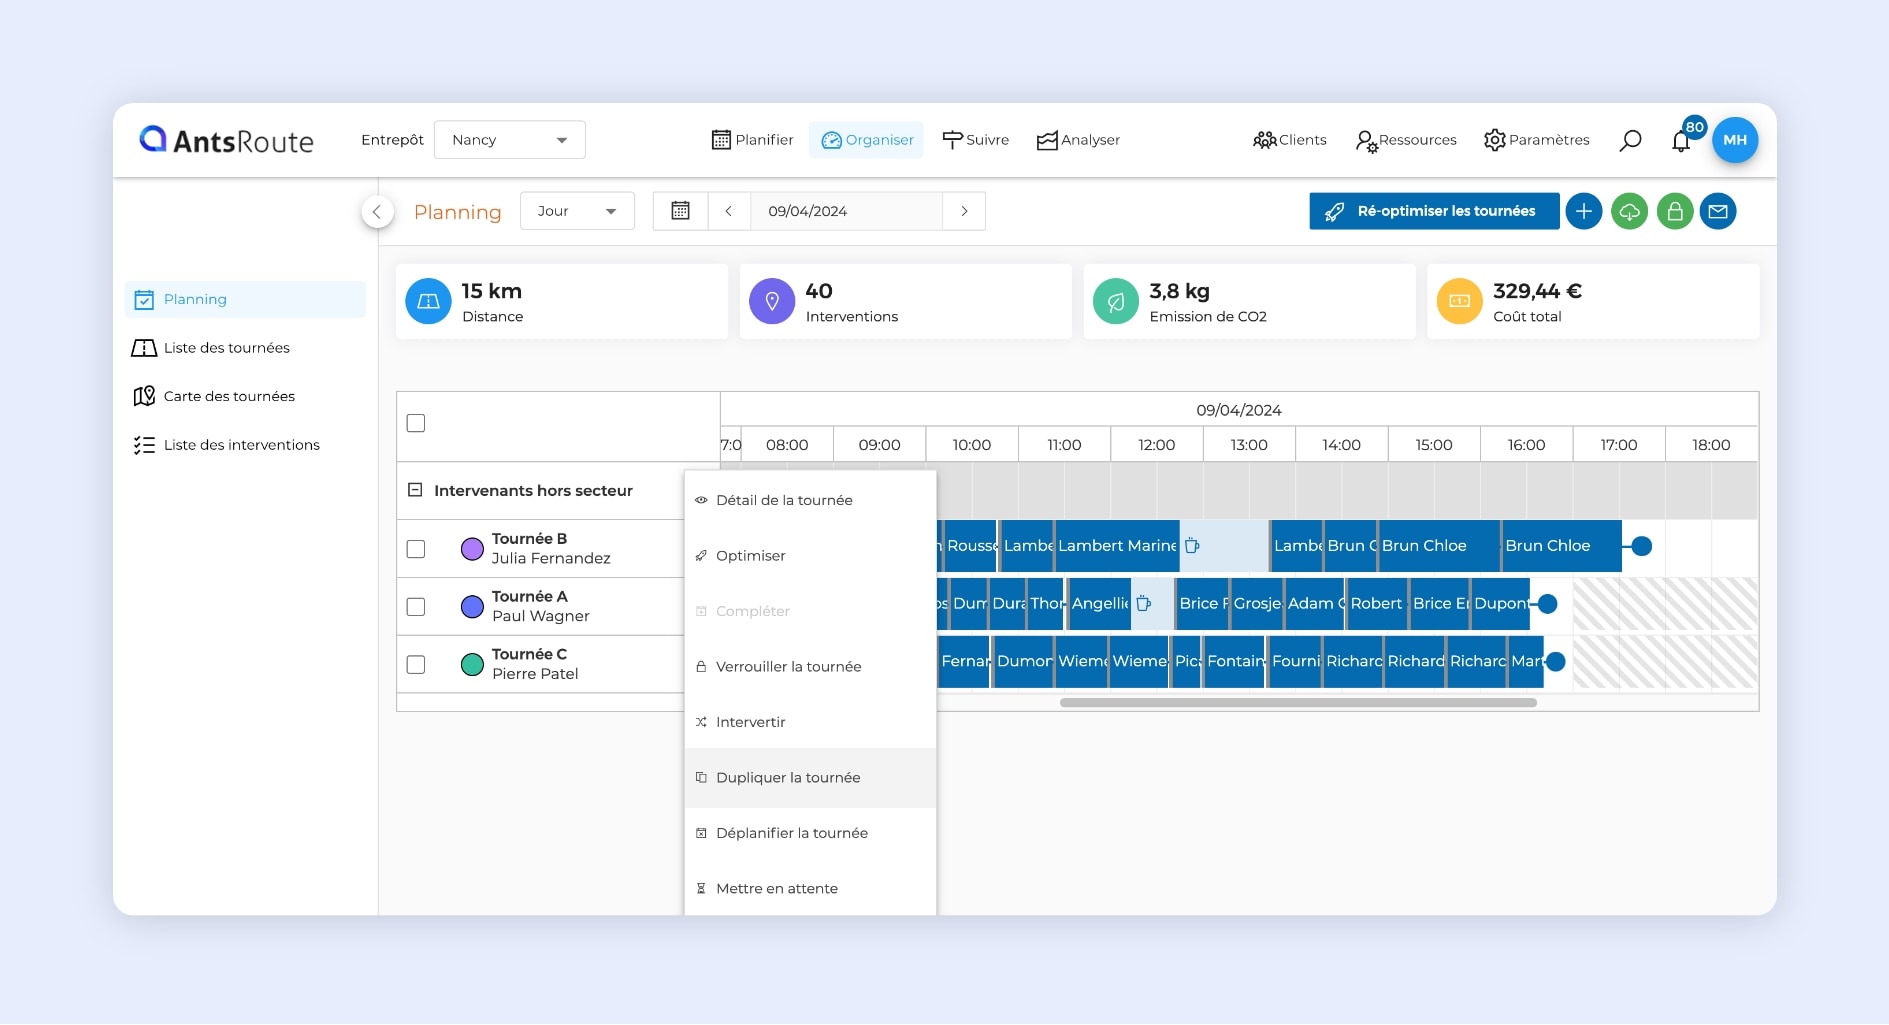Screen dimensions: 1889x1025
Task: Click the purple color dot of Tournée B
Action: (472, 549)
